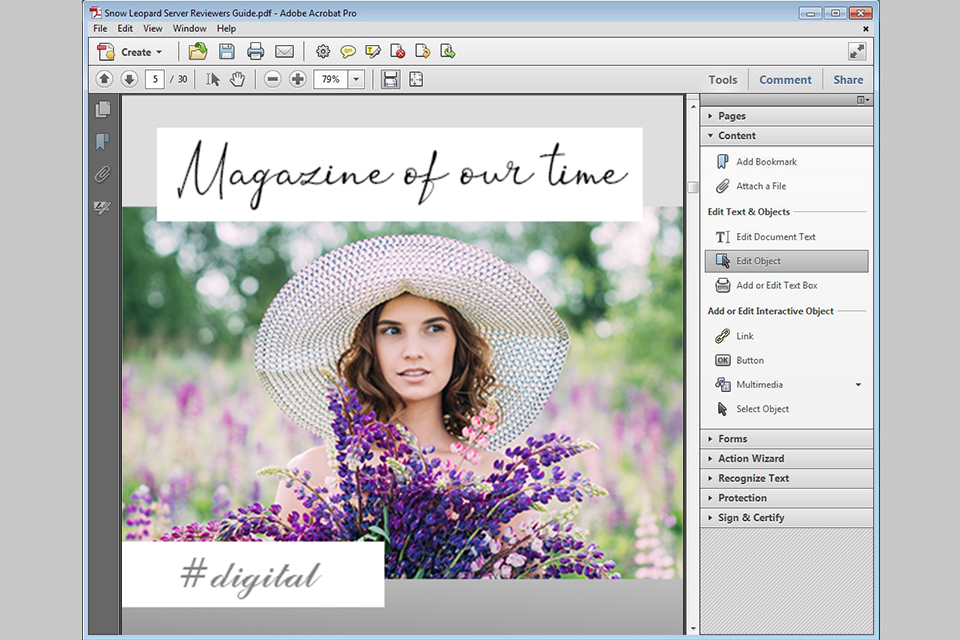Click the zoom percentage field showing 79%
Viewport: 960px width, 640px height.
[331, 79]
